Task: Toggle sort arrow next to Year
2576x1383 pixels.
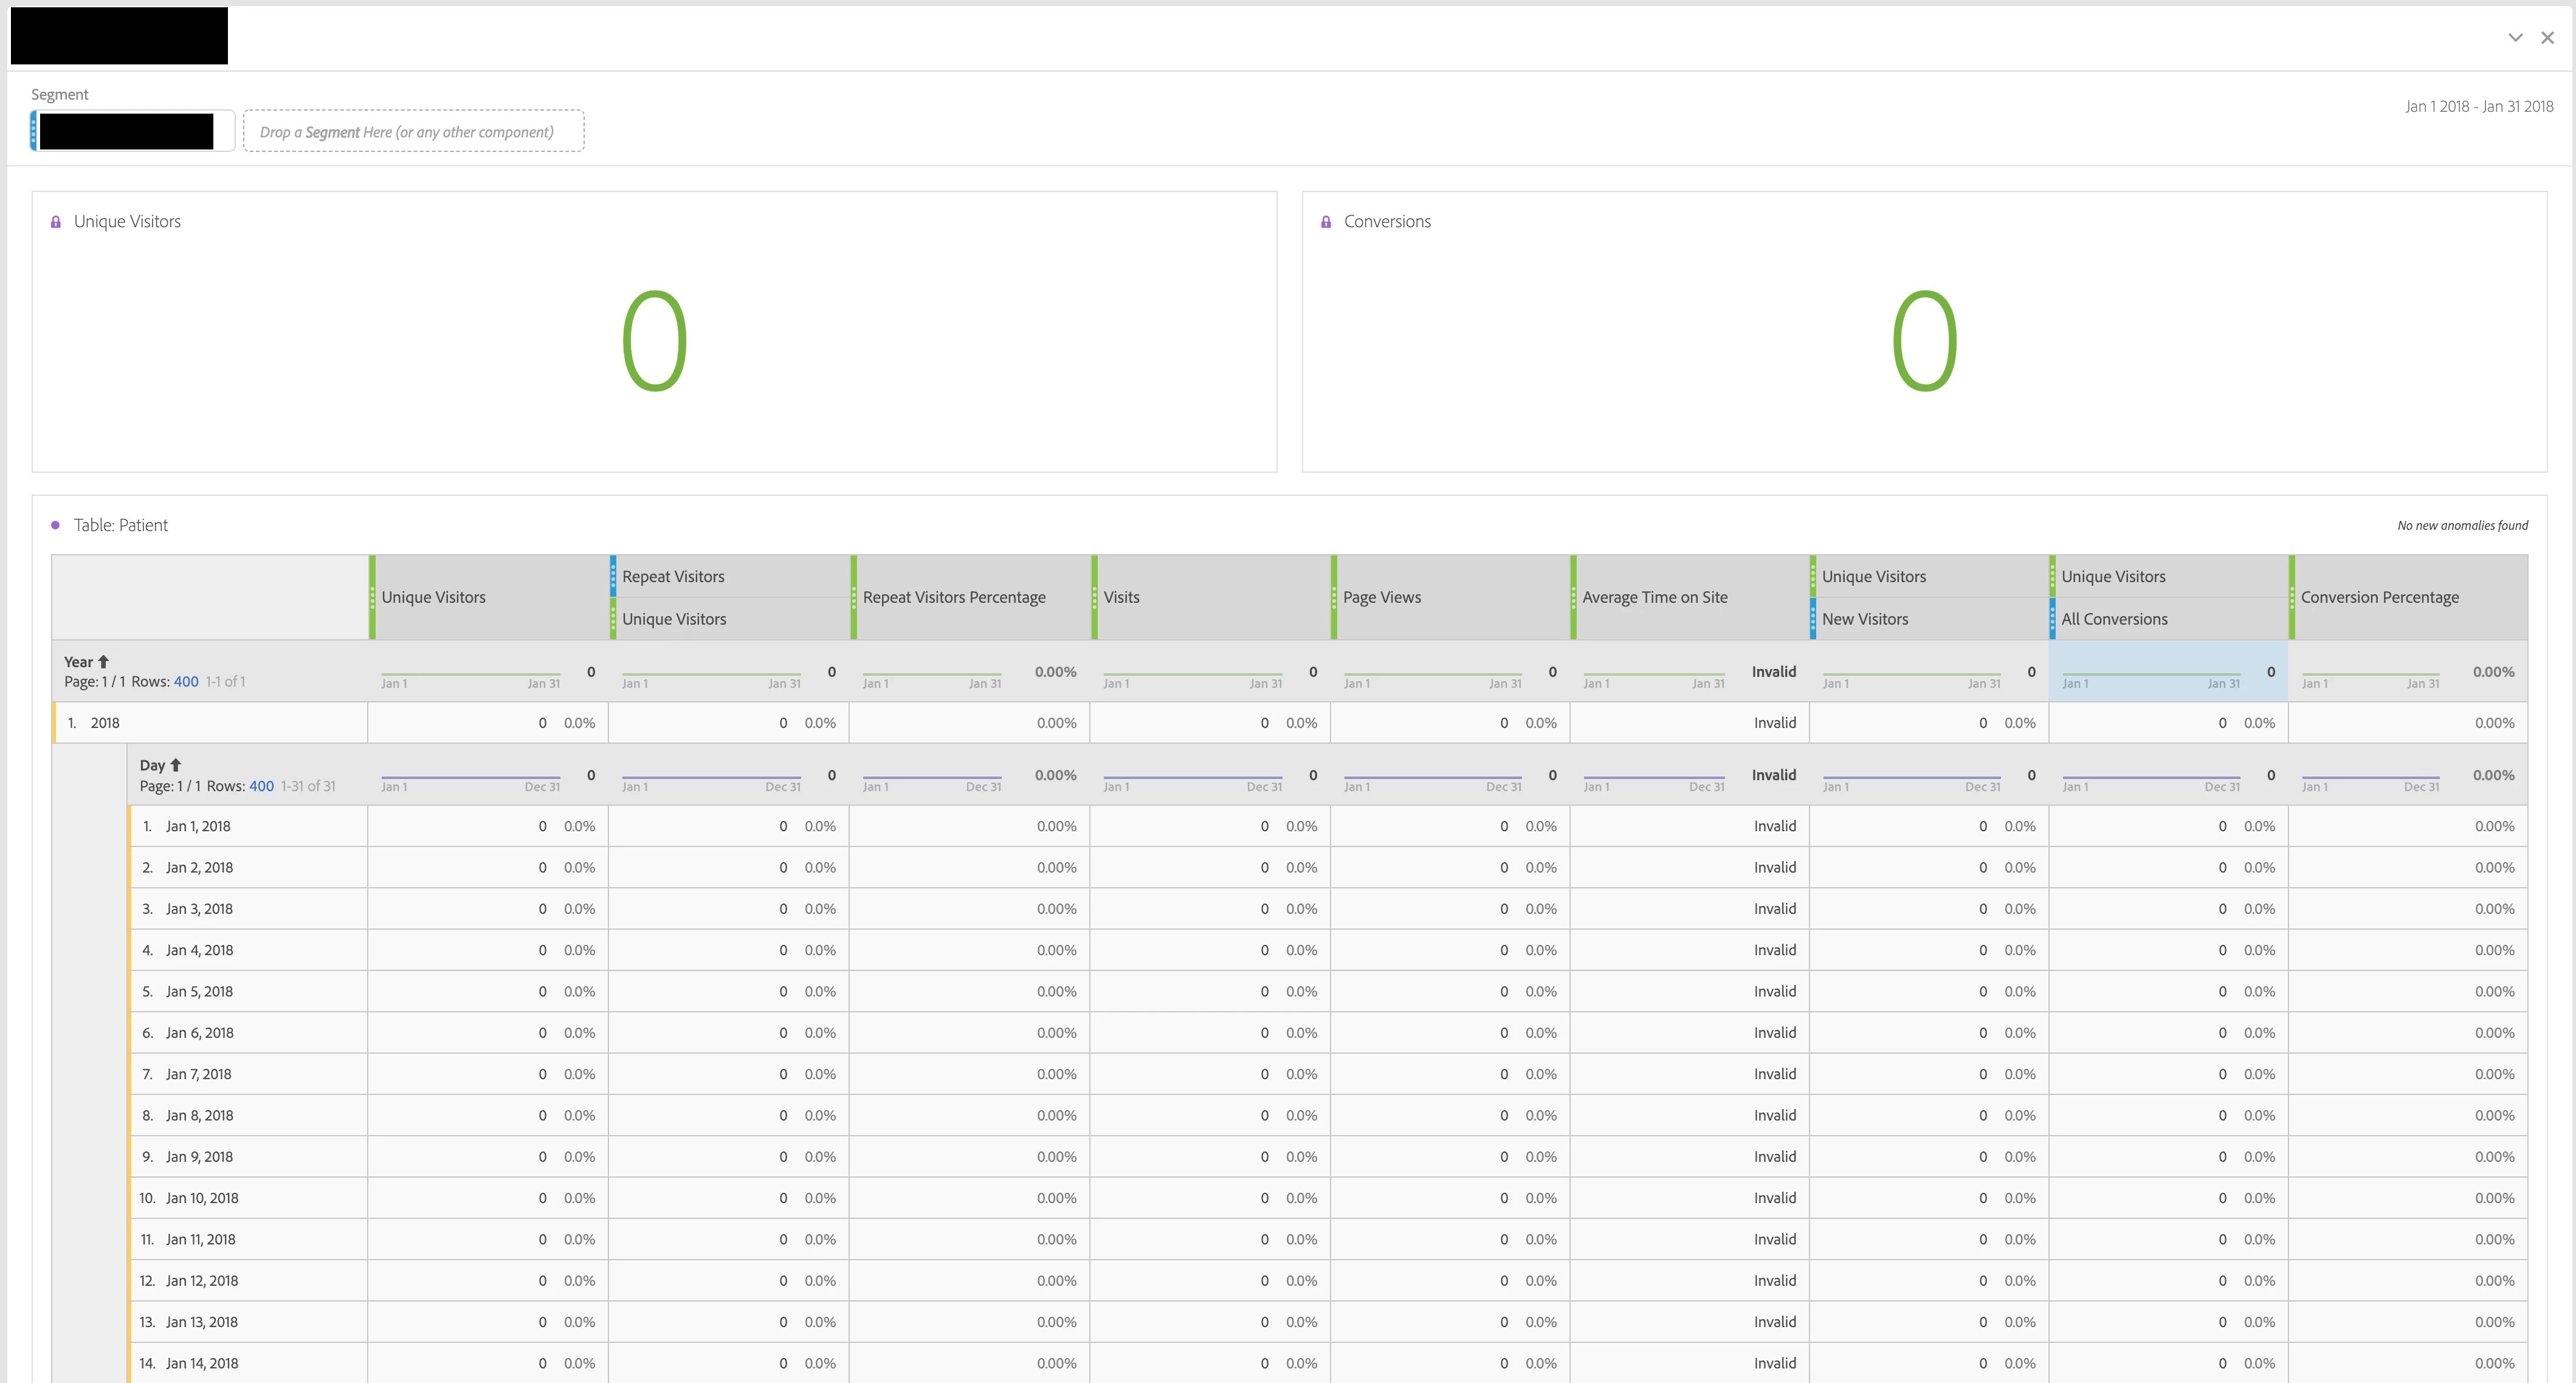Action: click(104, 662)
